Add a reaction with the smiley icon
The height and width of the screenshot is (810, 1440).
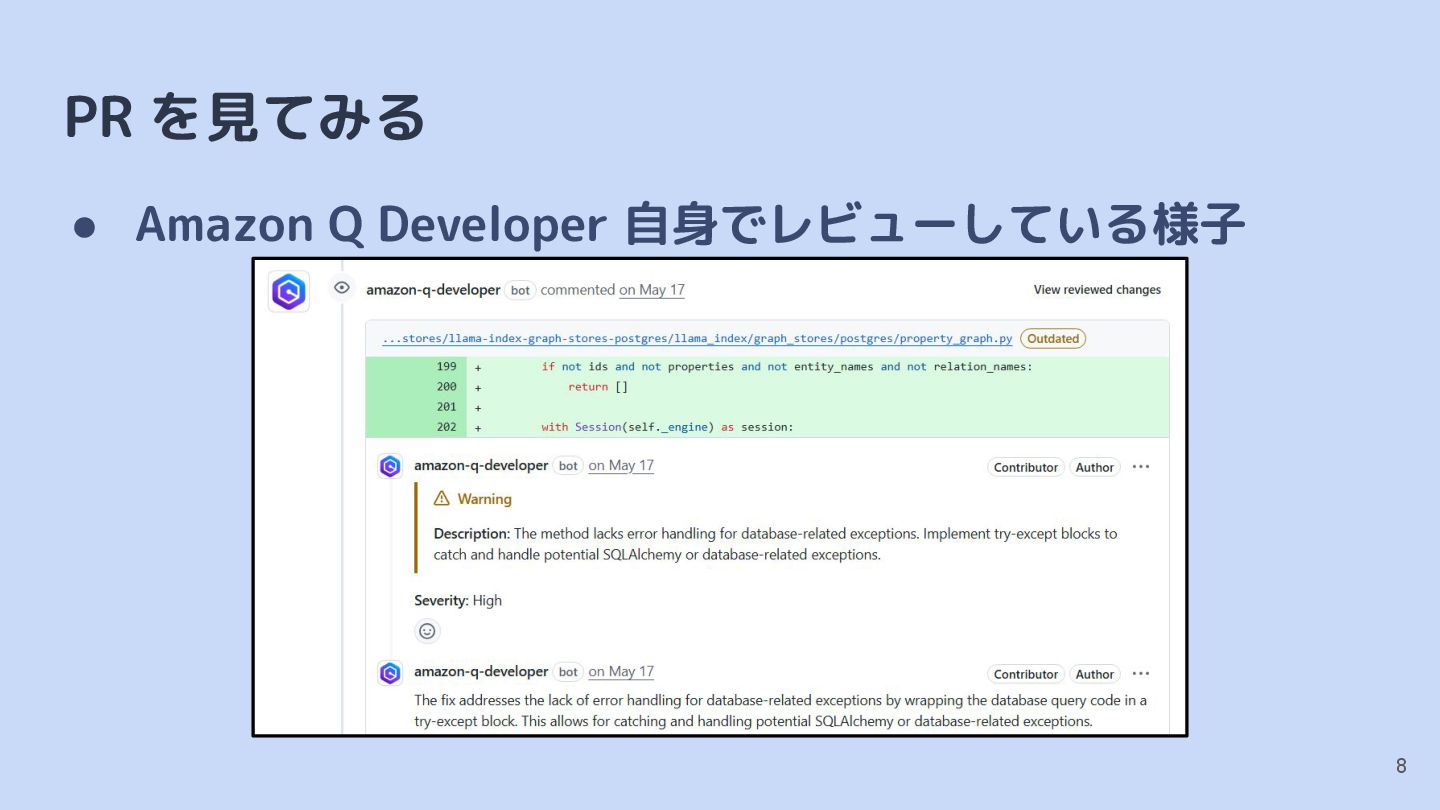tap(427, 631)
